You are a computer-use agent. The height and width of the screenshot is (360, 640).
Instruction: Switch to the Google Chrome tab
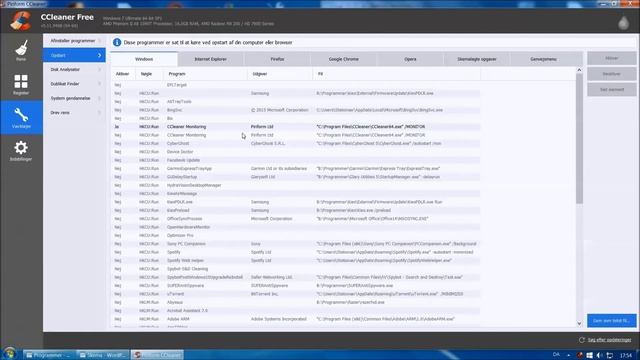344,59
